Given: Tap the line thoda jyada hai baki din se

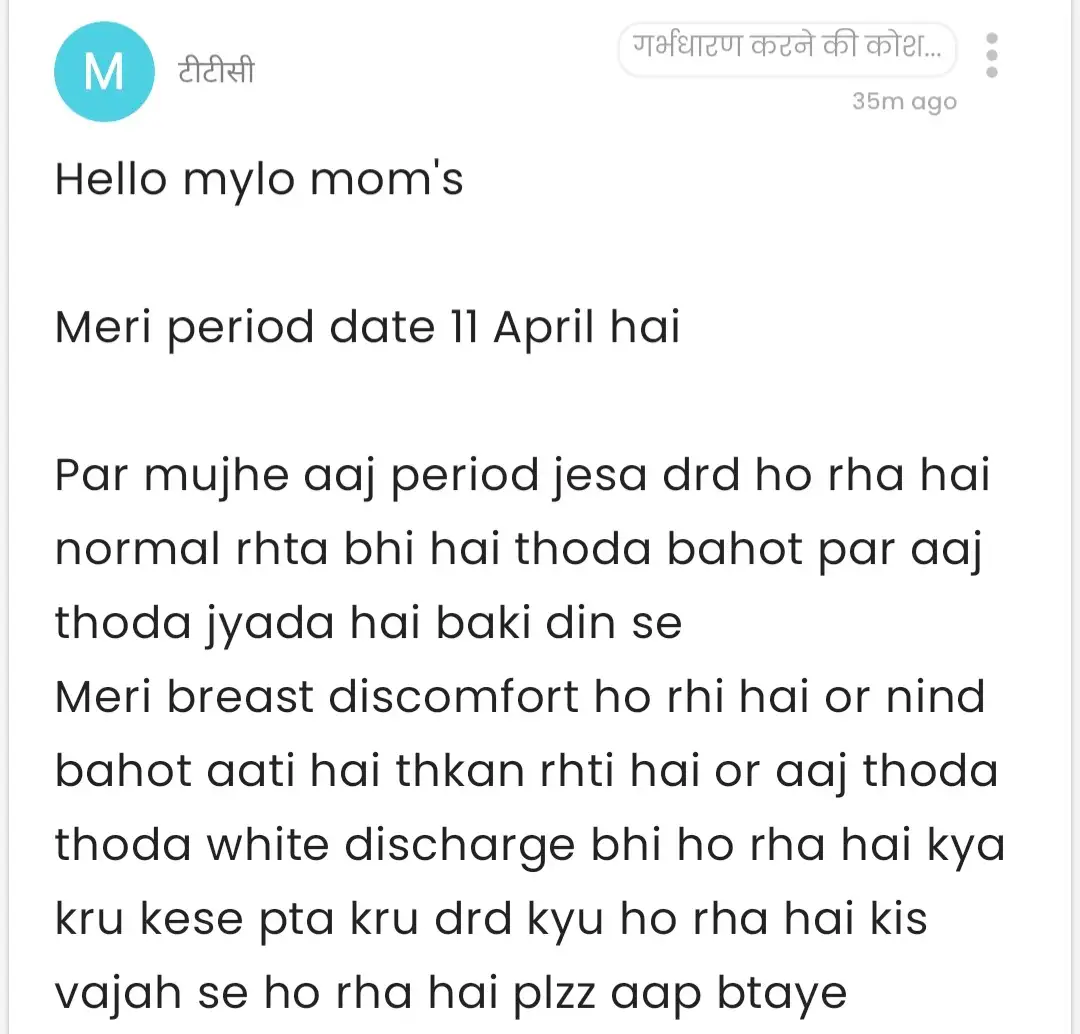Looking at the screenshot, I should pyautogui.click(x=368, y=623).
